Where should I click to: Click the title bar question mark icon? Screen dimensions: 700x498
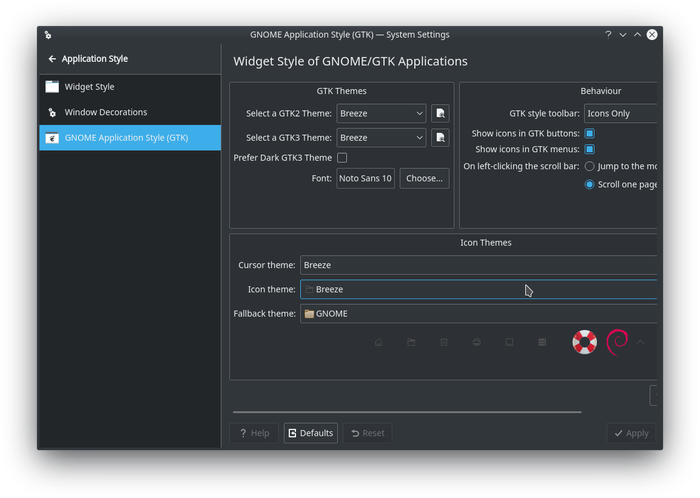608,34
